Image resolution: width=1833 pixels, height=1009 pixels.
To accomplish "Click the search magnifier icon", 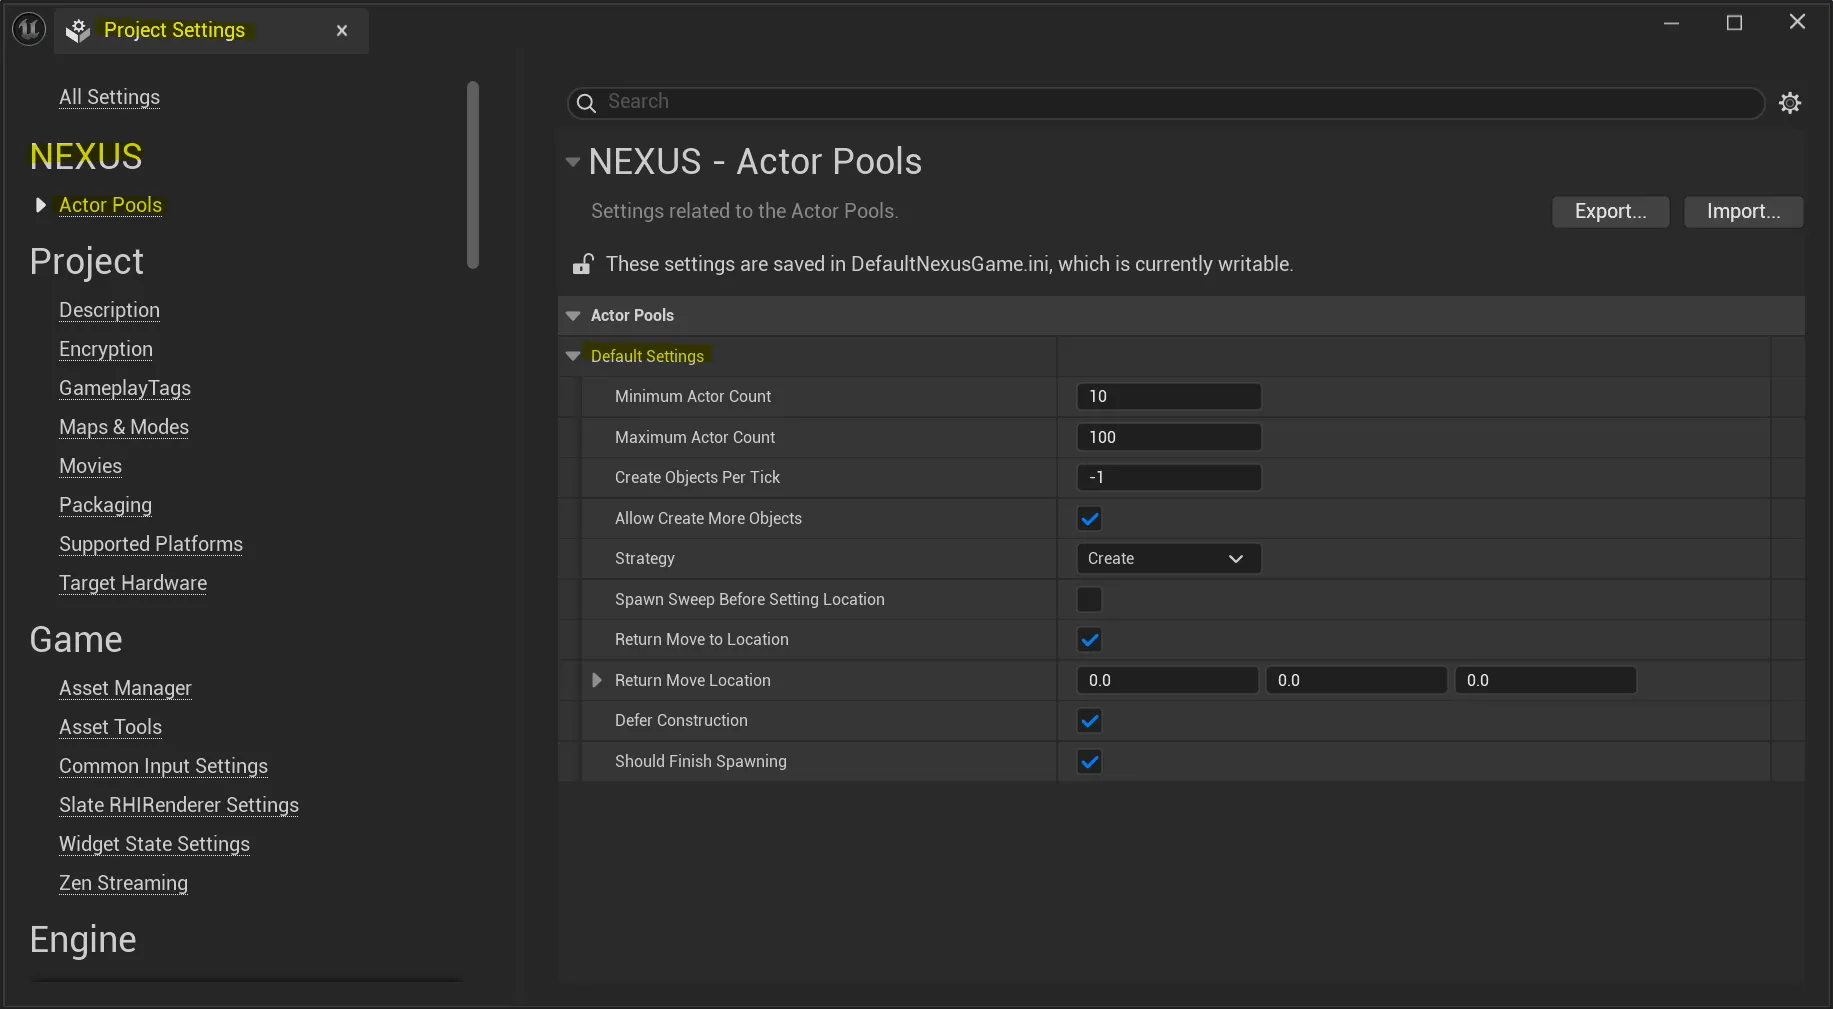I will (587, 103).
